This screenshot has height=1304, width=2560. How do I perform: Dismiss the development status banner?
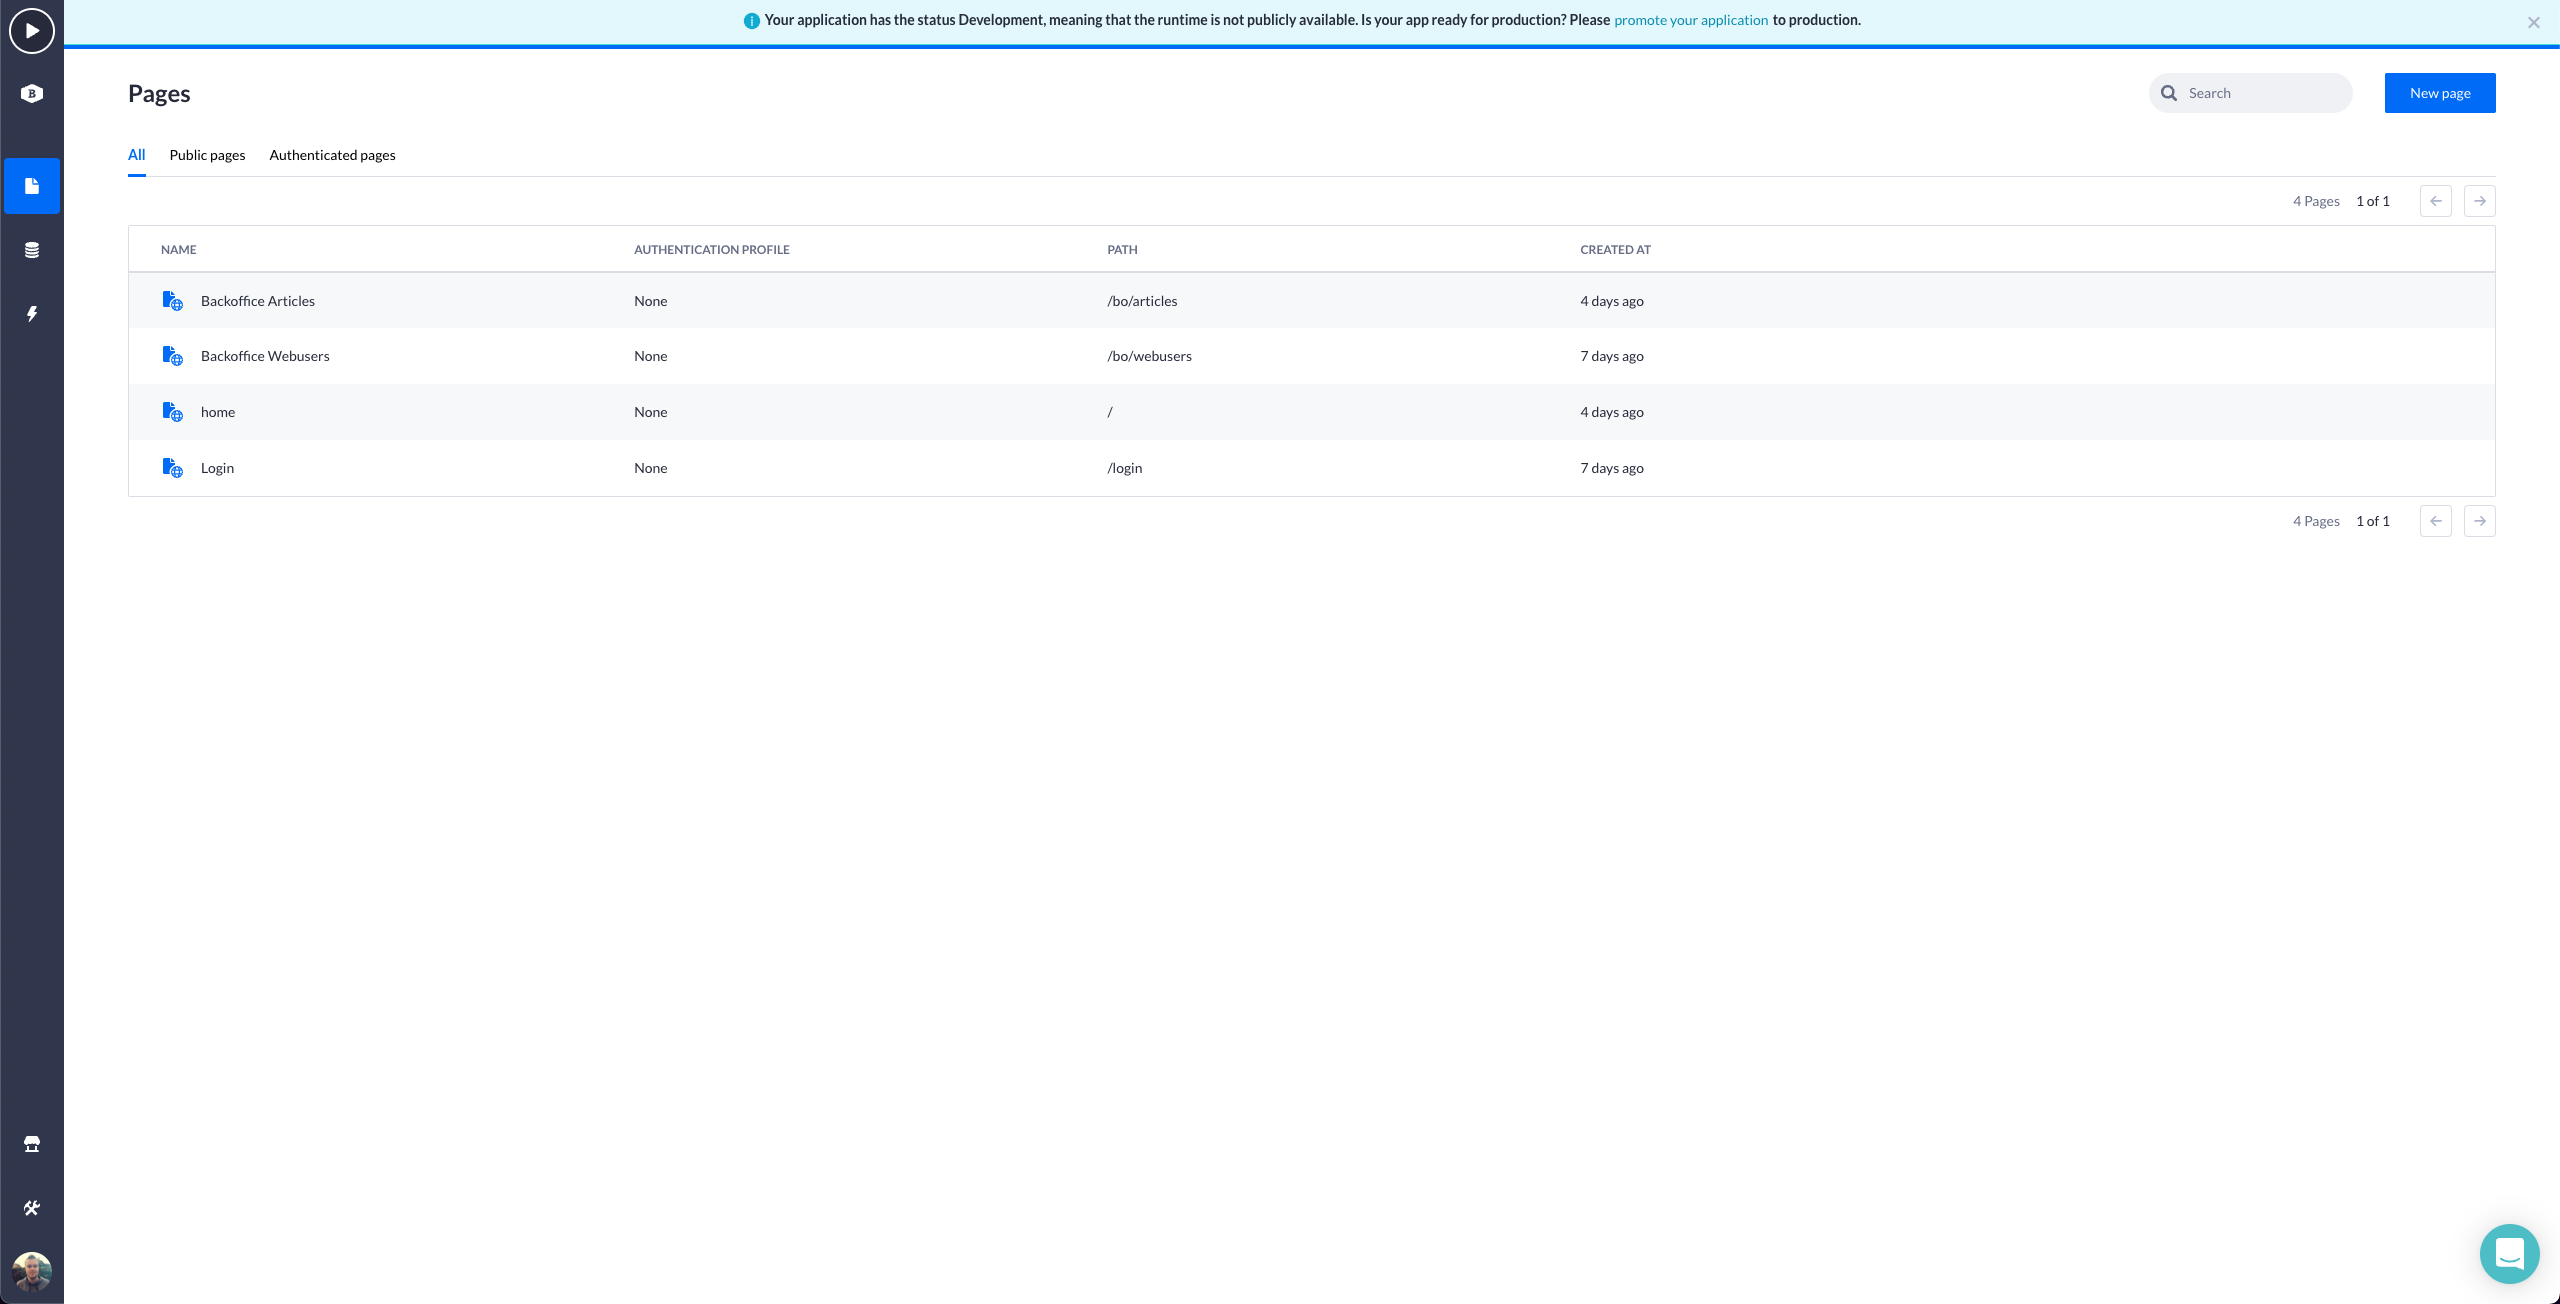2533,21
